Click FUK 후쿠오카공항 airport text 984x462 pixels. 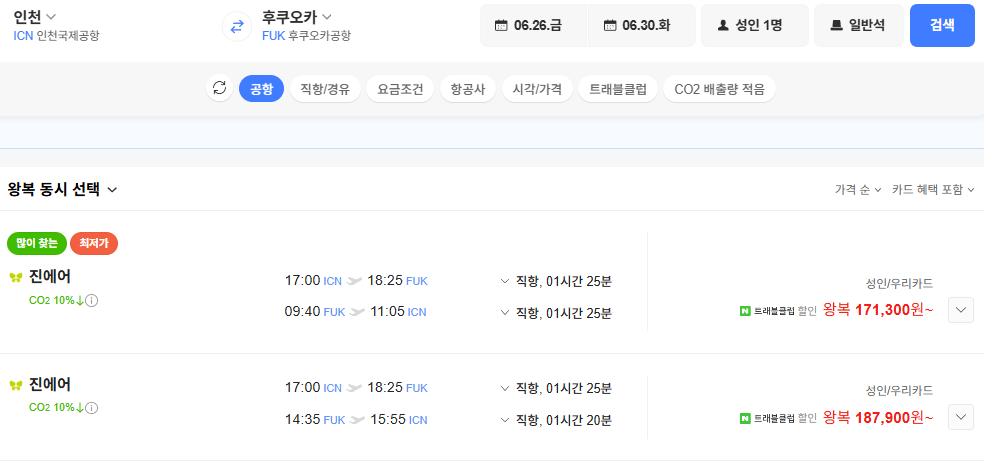click(306, 36)
